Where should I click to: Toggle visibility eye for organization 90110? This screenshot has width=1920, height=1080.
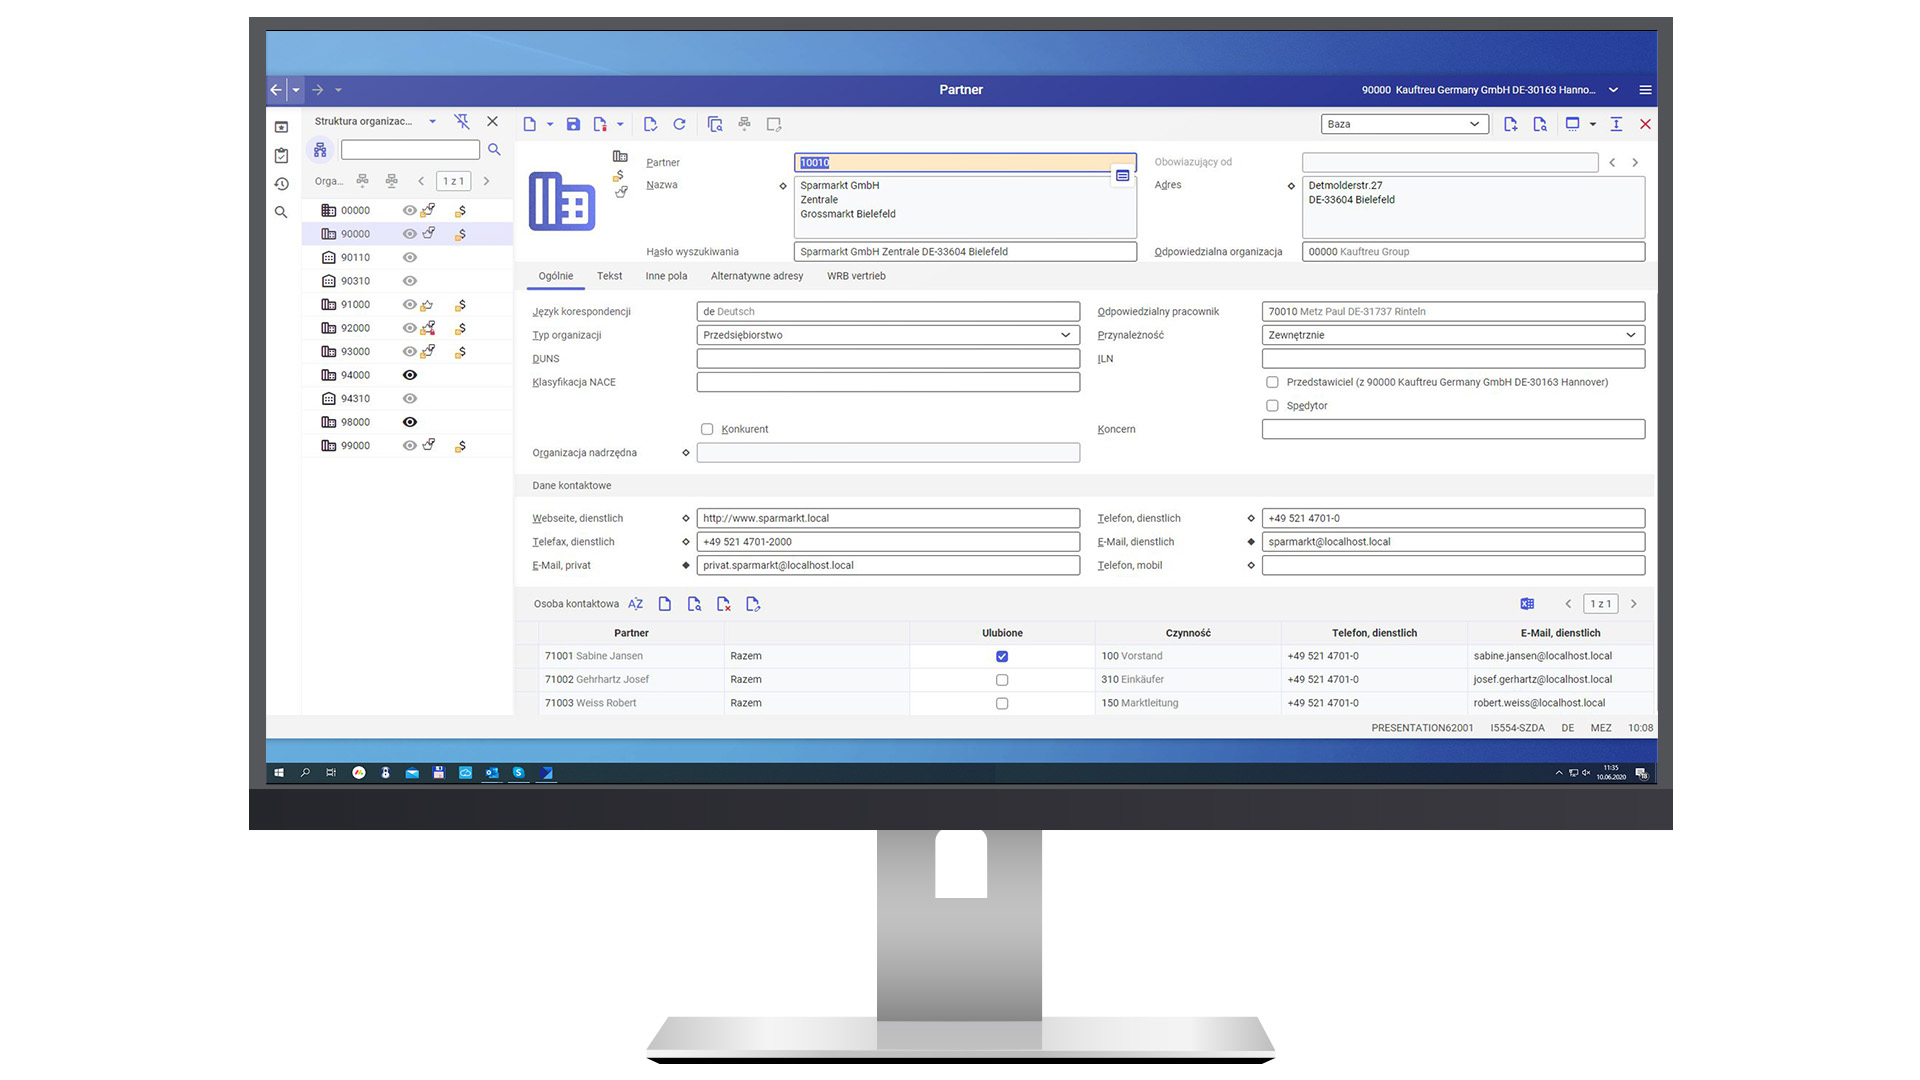409,258
